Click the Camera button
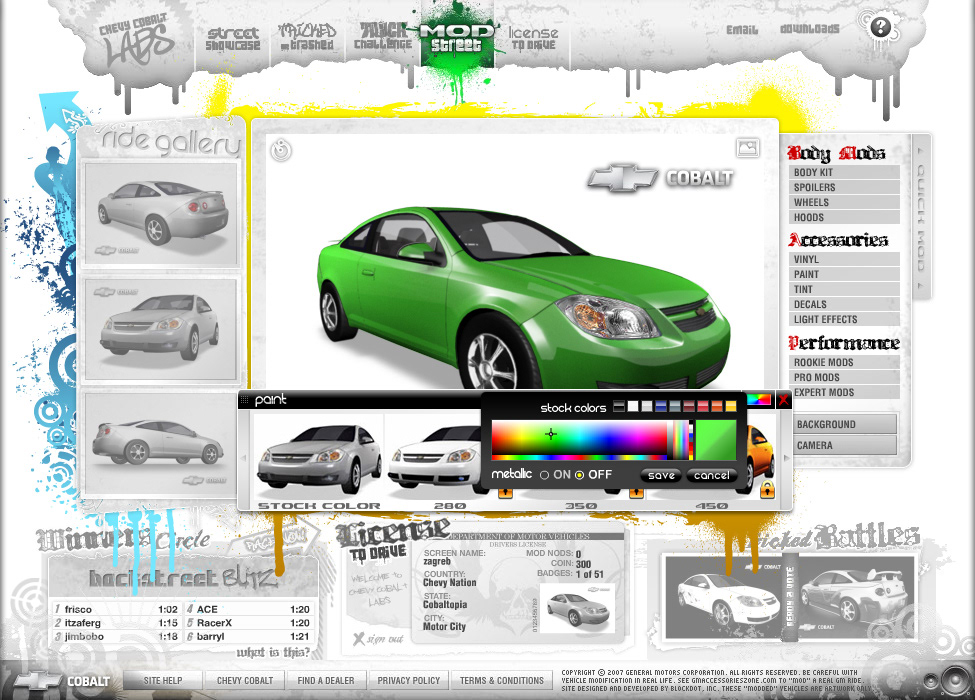This screenshot has width=975, height=700. tap(844, 445)
